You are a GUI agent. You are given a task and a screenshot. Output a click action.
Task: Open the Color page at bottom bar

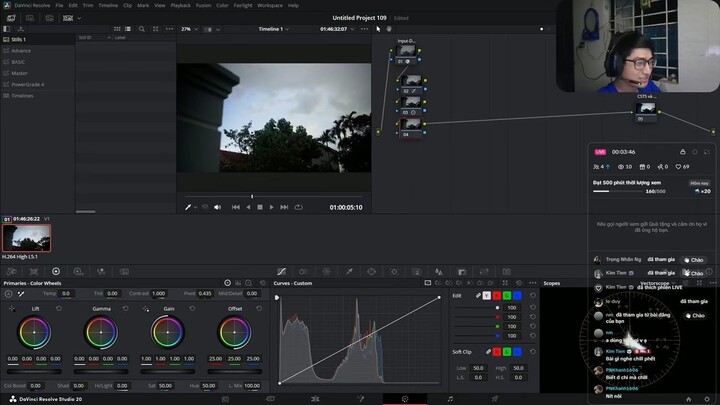pos(405,399)
